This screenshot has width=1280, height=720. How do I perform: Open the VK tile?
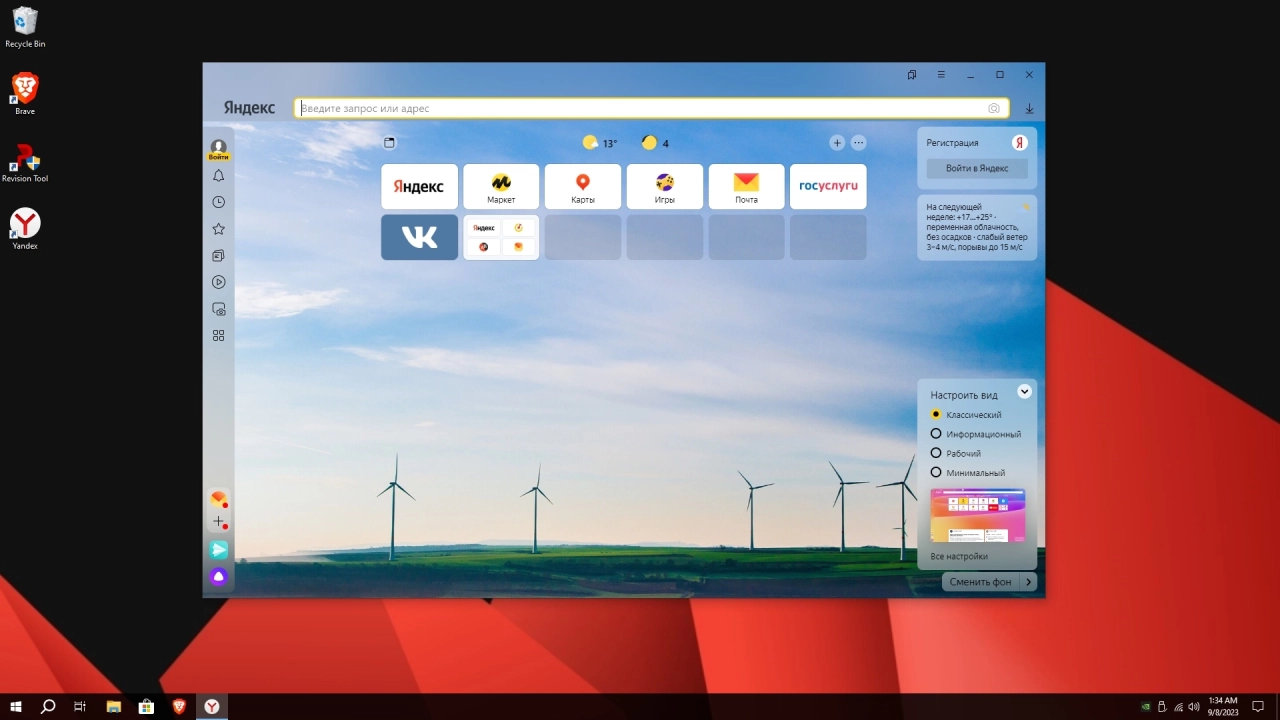pos(419,237)
